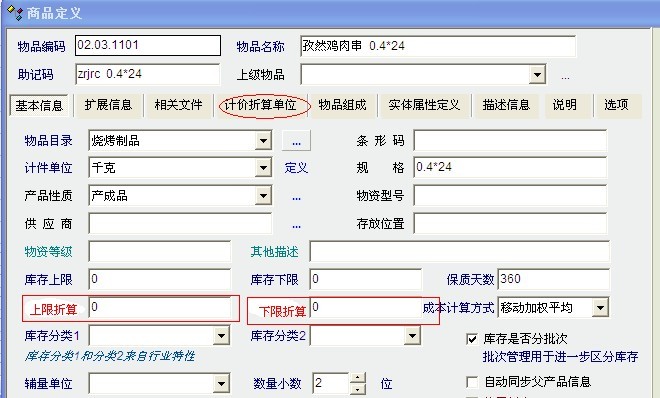Viewport: 660px width, 398px height.
Task: Toggle the 库存是否分批次 checkbox
Action: 472,339
